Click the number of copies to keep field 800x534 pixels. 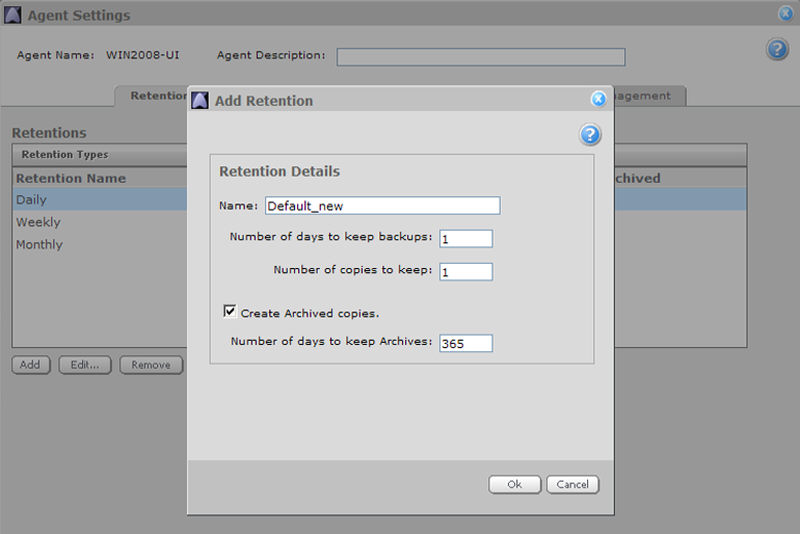point(465,271)
